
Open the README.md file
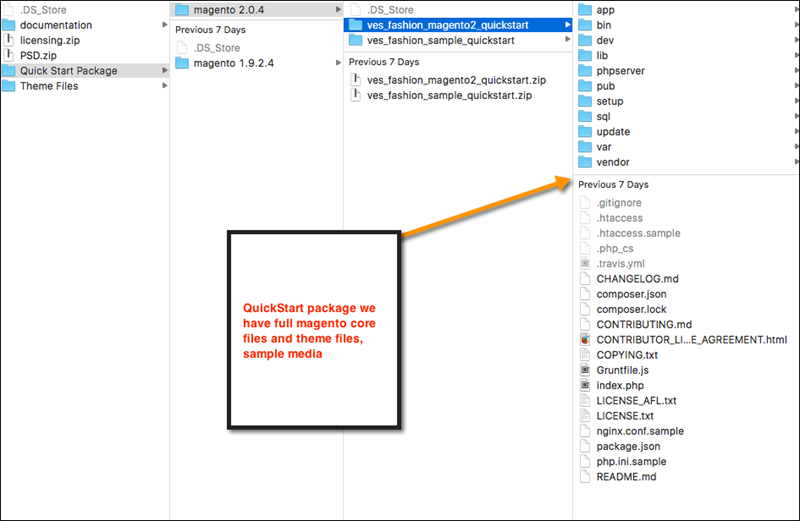pos(626,477)
